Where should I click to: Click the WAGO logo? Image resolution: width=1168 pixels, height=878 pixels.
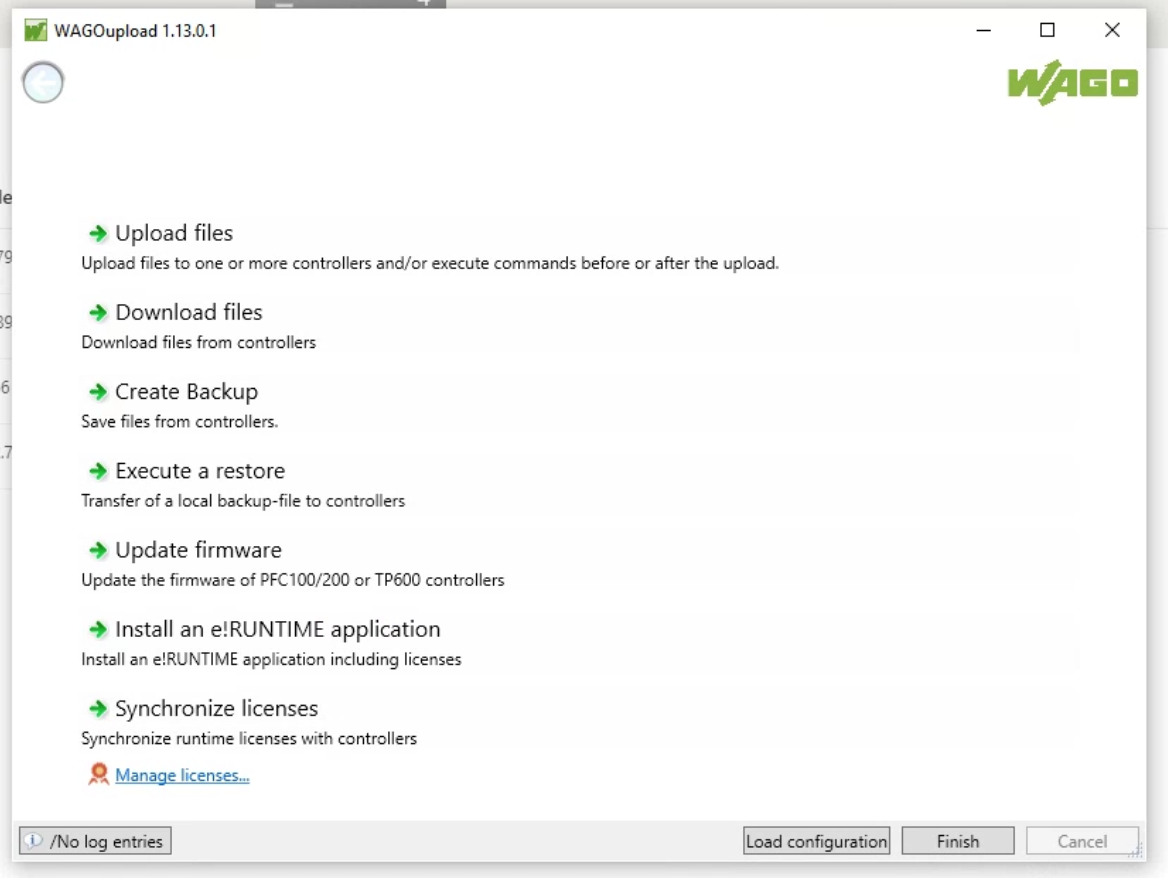pos(1072,83)
